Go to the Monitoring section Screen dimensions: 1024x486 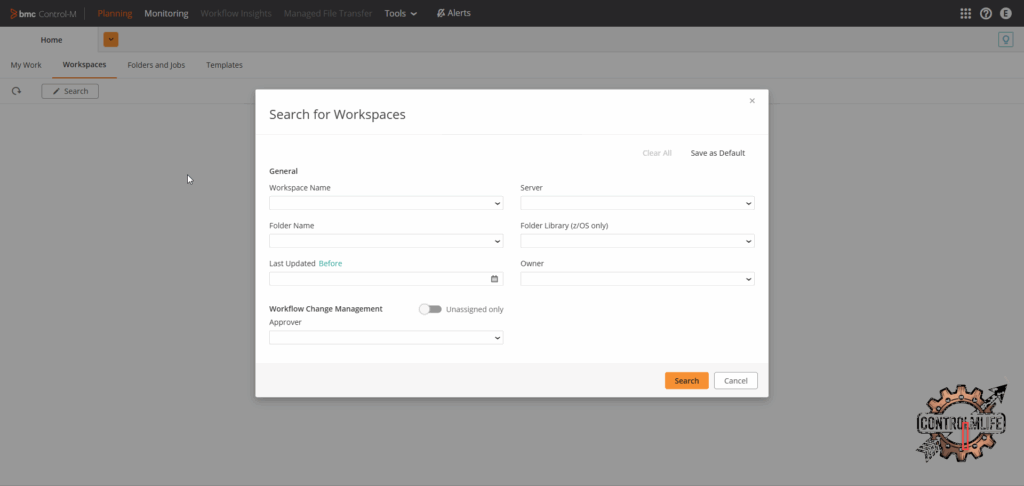pyautogui.click(x=166, y=13)
